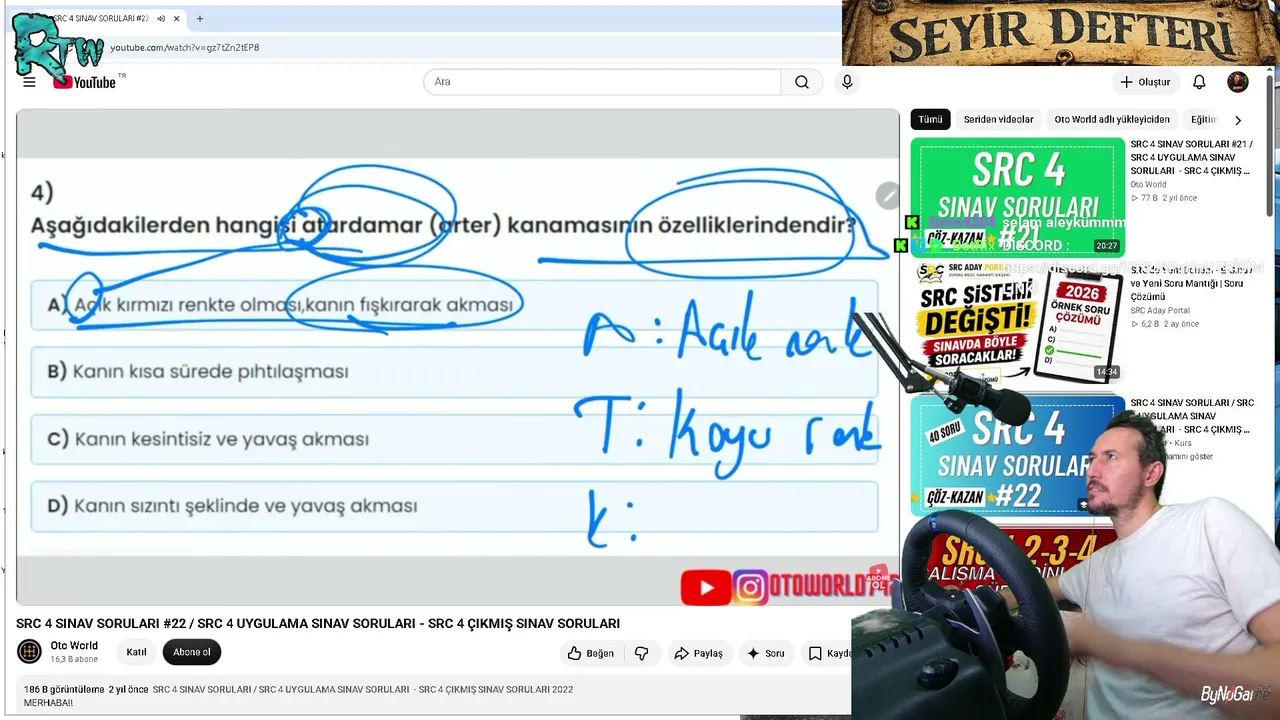The height and width of the screenshot is (720, 1280).
Task: Click the Katıl join button
Action: 136,652
